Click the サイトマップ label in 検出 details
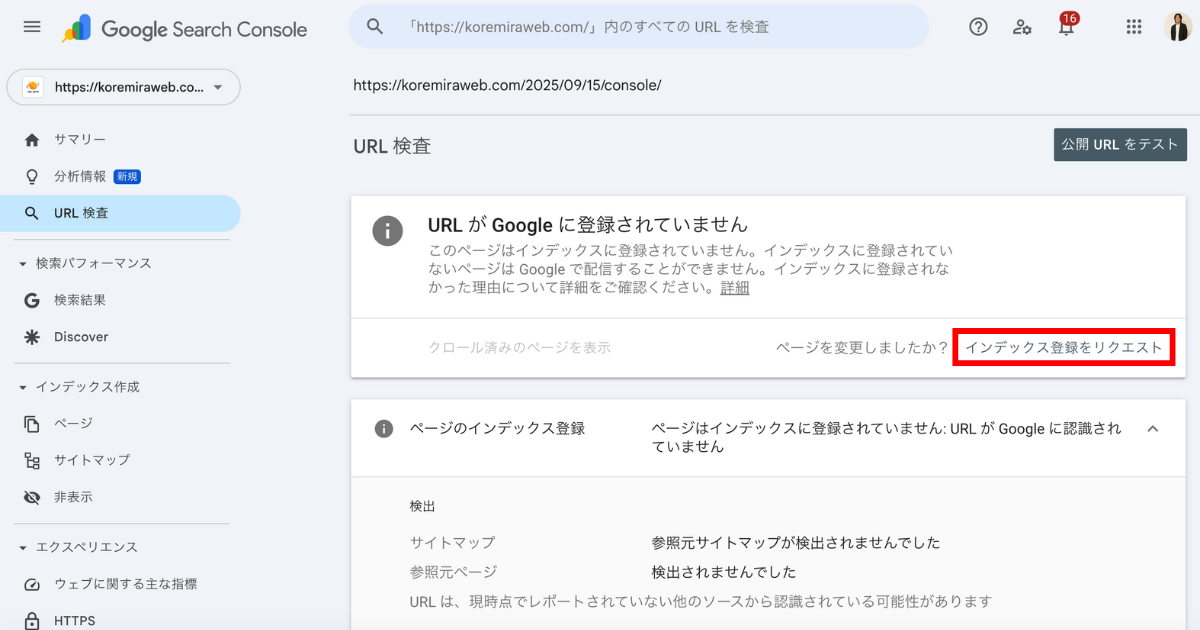The image size is (1200, 630). [x=452, y=543]
